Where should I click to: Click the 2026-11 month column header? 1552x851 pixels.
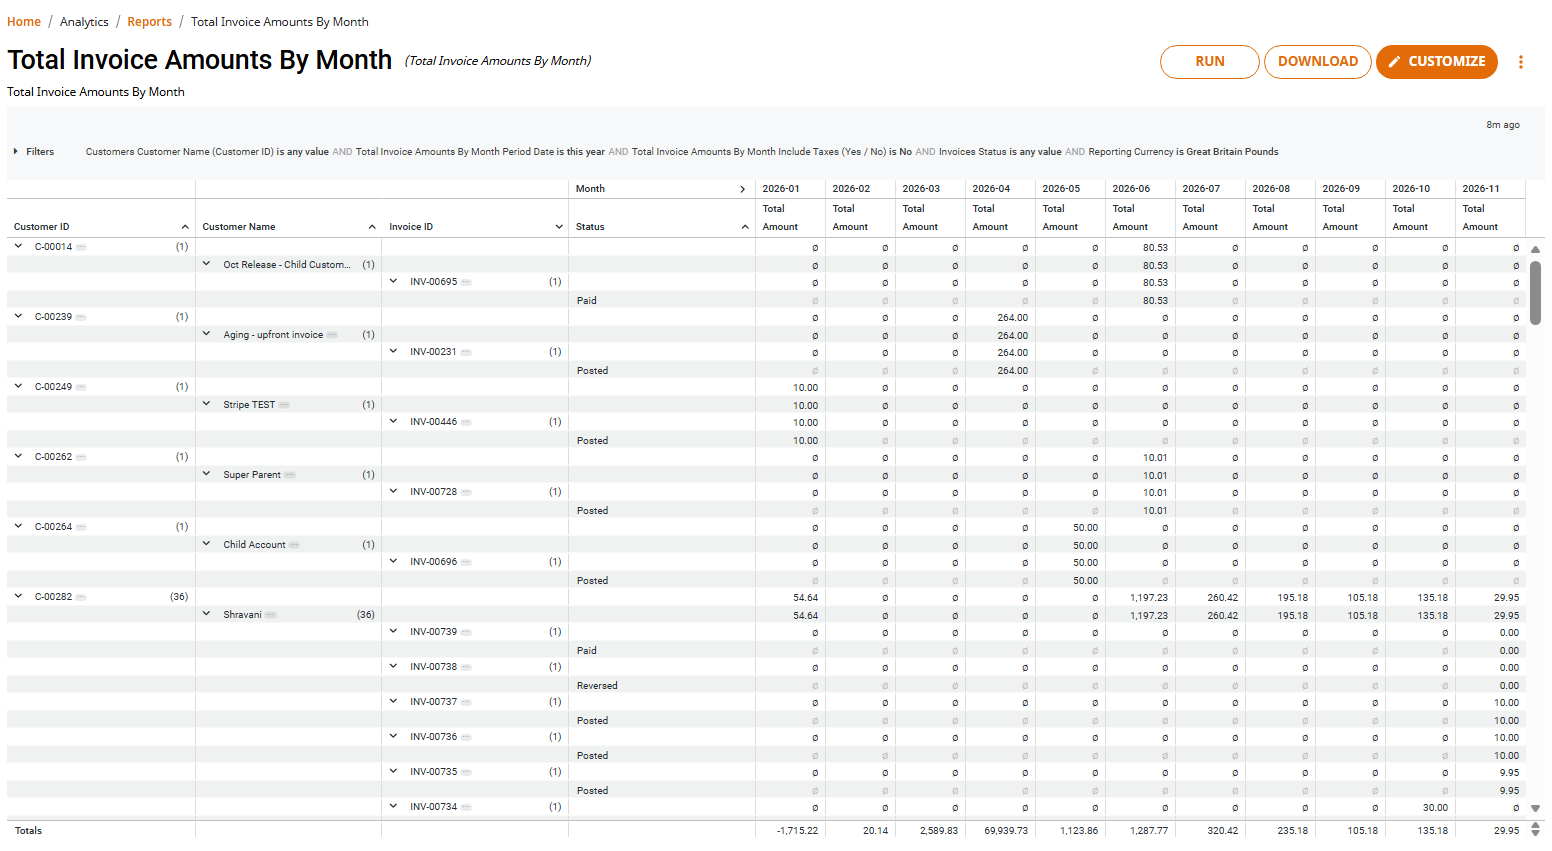[1481, 189]
